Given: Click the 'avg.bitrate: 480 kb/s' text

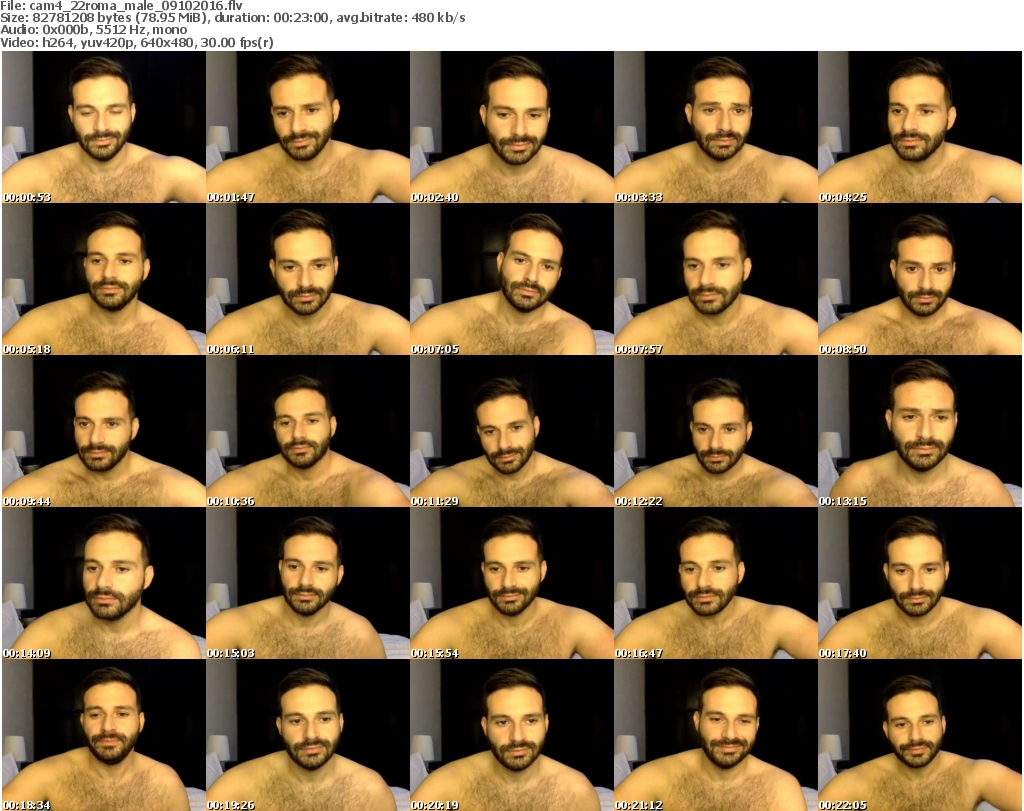Looking at the screenshot, I should pyautogui.click(x=401, y=18).
